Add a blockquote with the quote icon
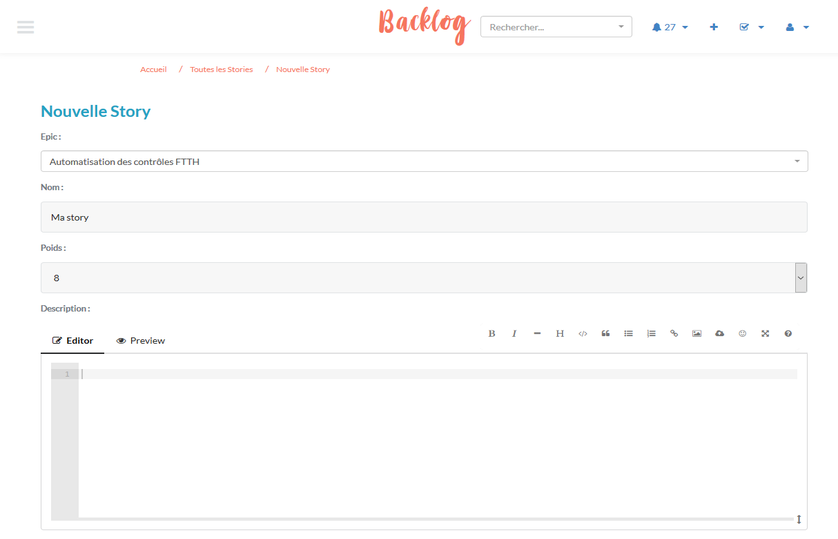The image size is (838, 539). coord(605,334)
